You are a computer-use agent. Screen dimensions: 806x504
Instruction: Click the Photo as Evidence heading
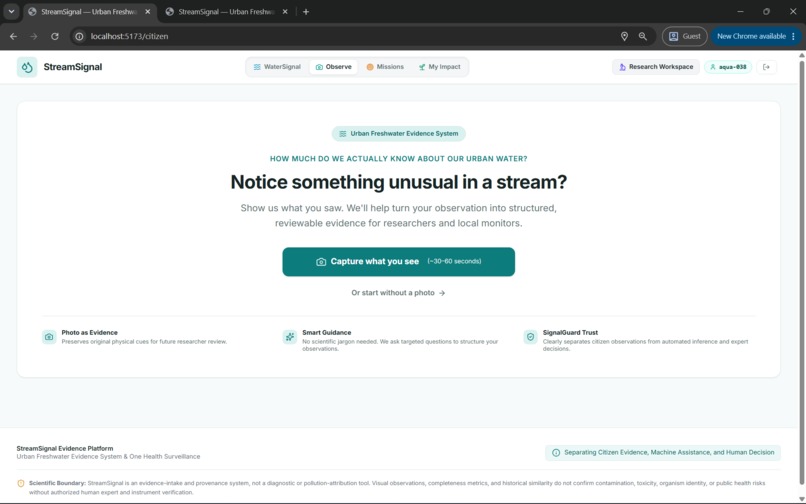89,333
